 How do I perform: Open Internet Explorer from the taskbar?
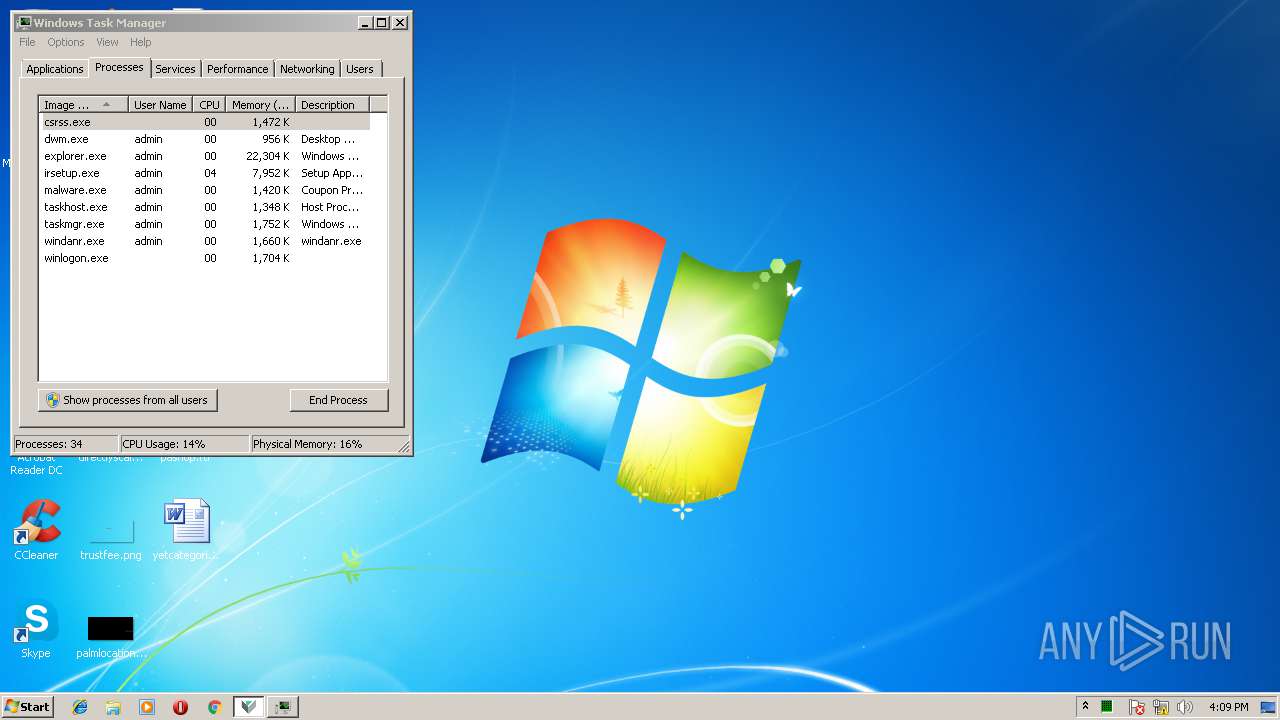(80, 707)
